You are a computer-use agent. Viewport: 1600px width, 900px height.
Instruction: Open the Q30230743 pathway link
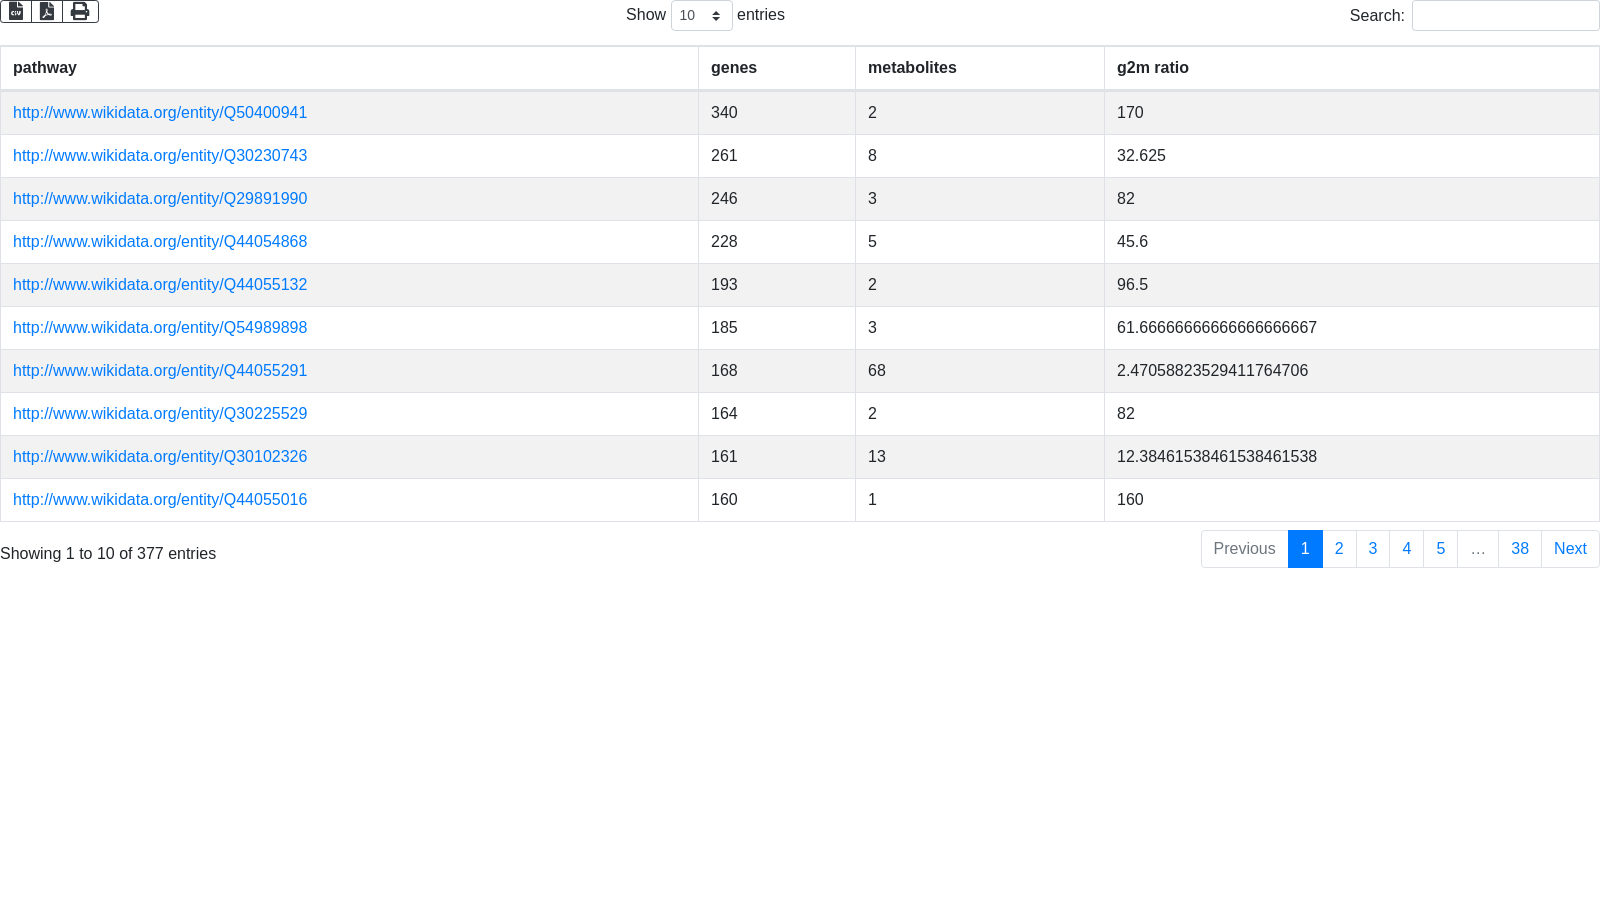tap(160, 156)
